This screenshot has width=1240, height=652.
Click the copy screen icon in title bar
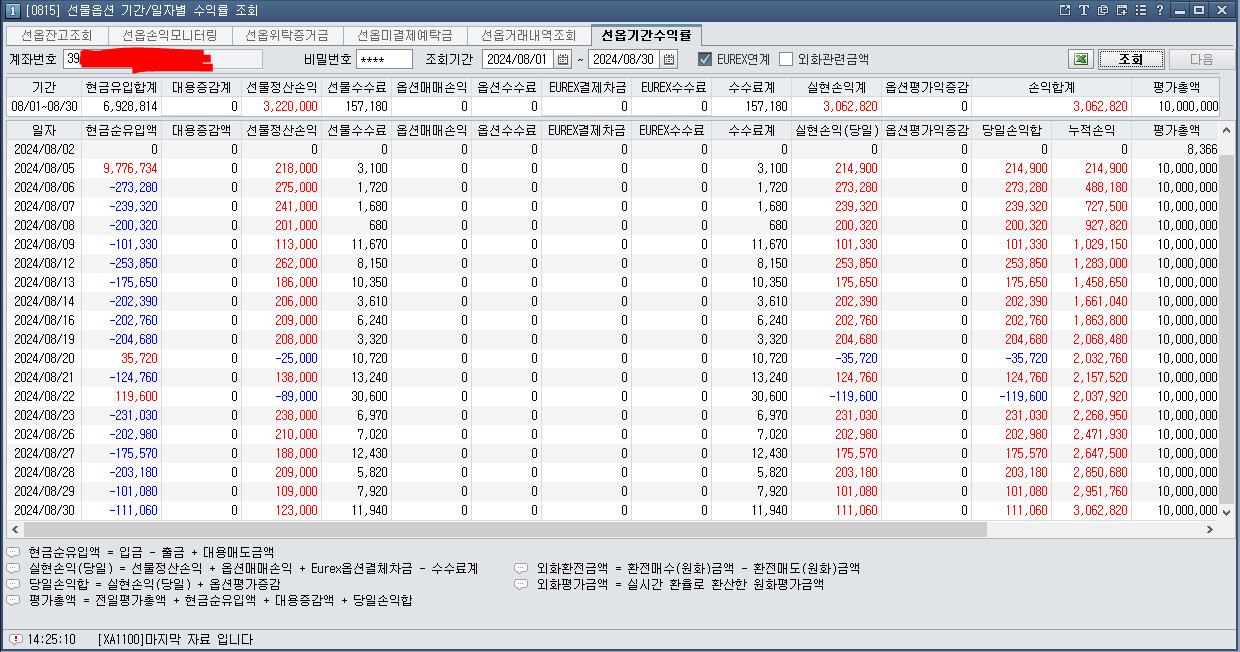coord(1102,10)
